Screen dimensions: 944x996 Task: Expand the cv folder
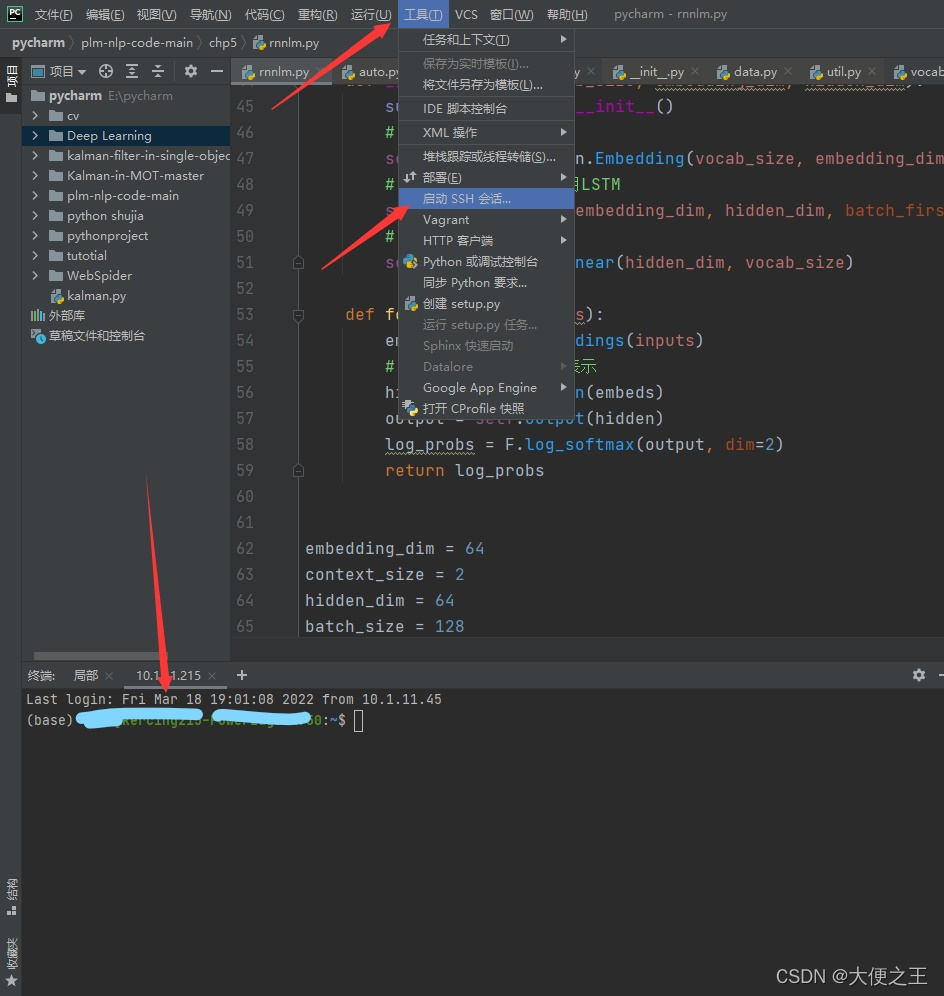(35, 116)
